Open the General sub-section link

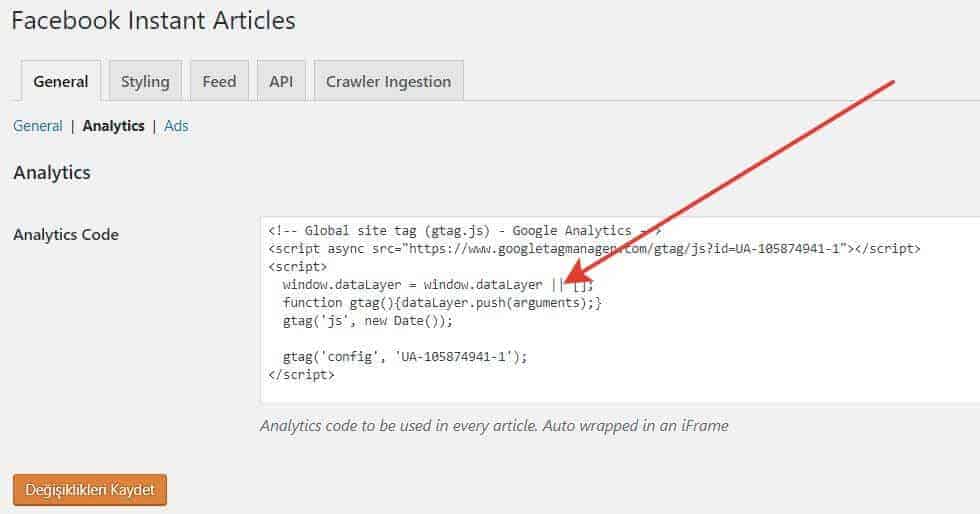(x=38, y=126)
